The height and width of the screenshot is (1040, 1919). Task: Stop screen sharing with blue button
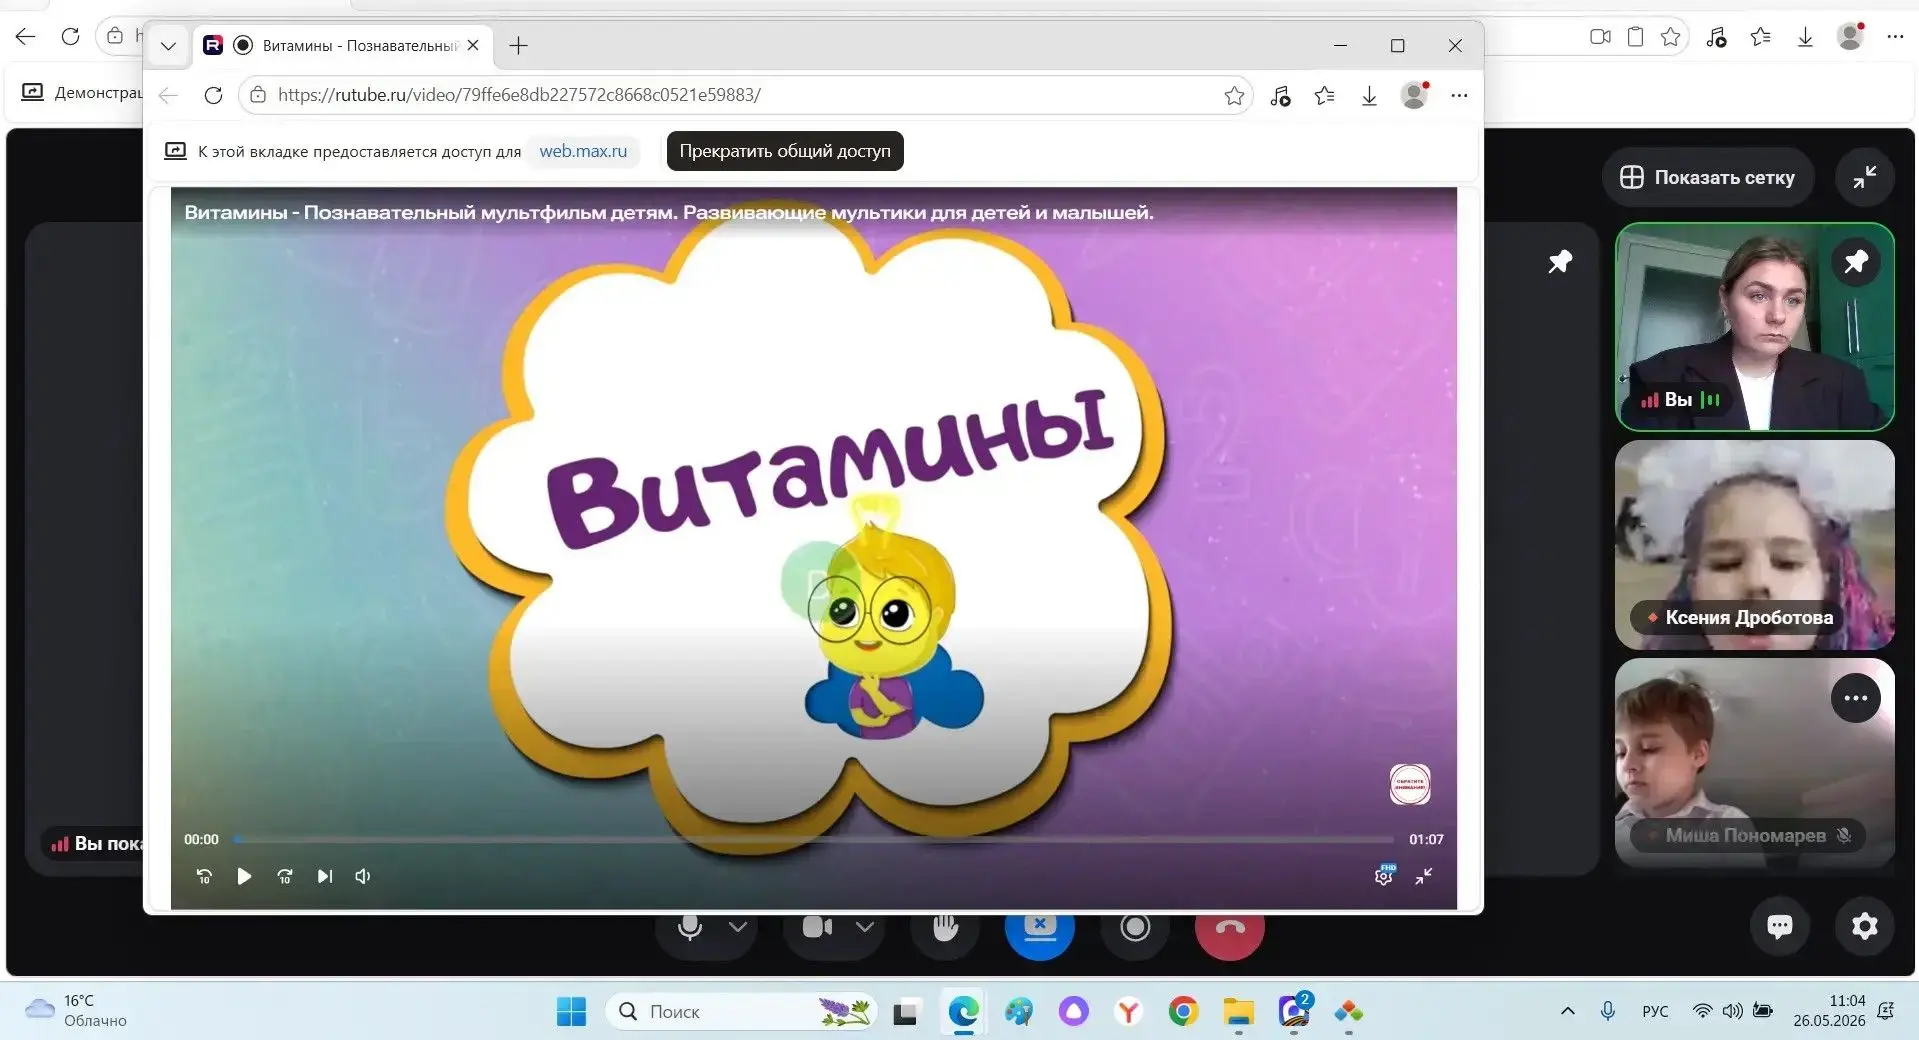1040,928
